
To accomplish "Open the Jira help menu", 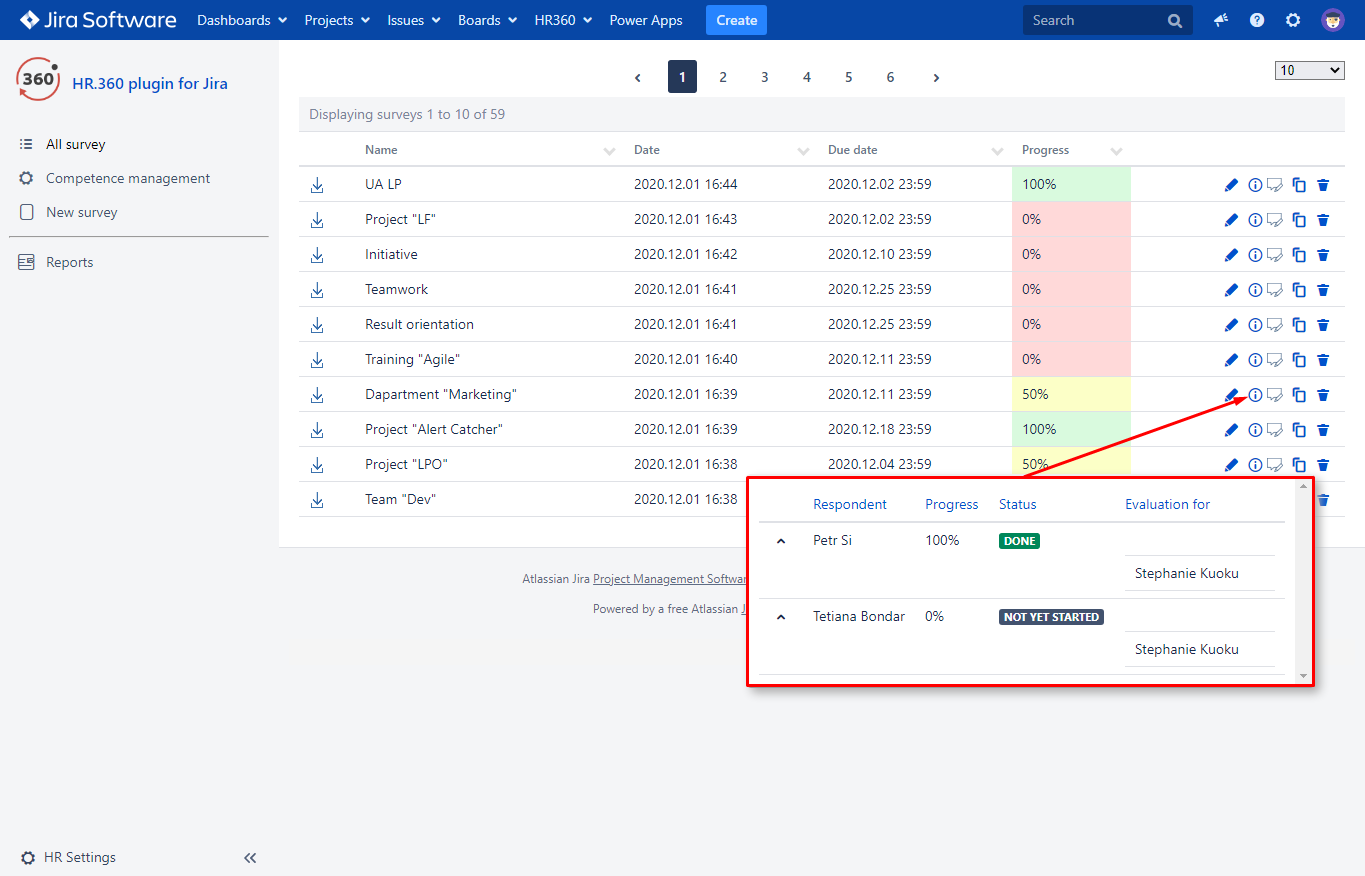I will 1257,20.
